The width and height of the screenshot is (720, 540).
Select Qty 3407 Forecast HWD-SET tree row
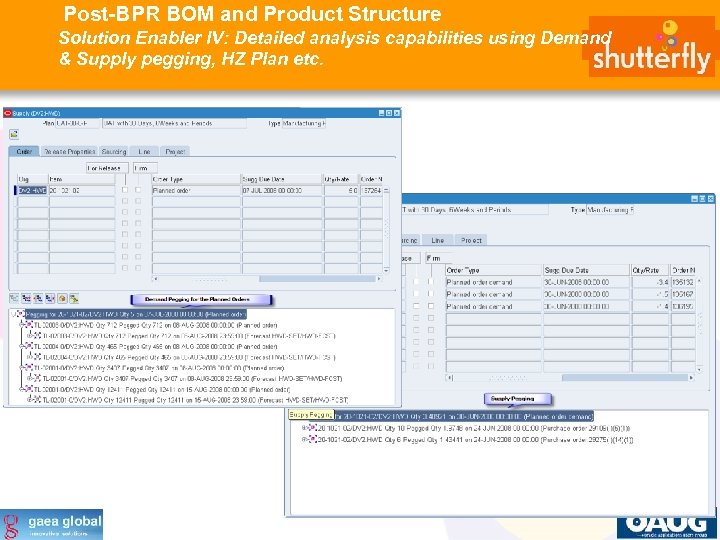(192, 378)
